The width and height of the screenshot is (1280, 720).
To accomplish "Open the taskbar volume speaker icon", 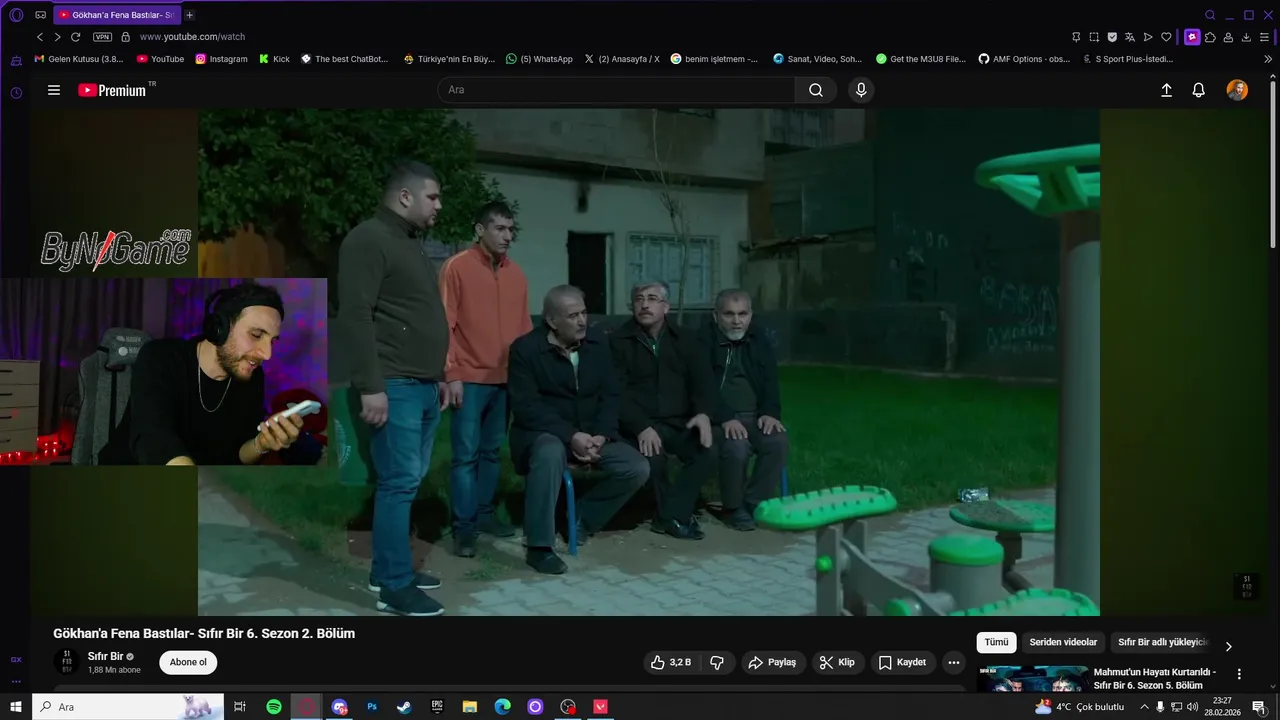I will [x=1192, y=707].
